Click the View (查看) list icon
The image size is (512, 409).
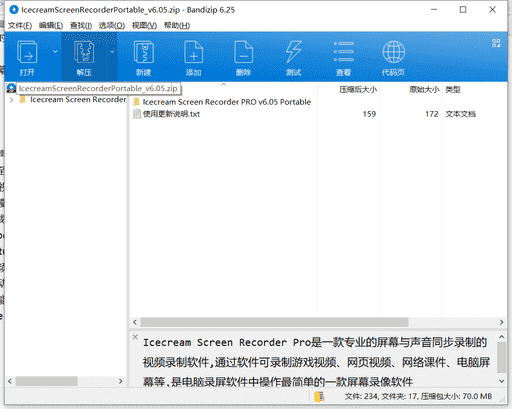(x=344, y=52)
